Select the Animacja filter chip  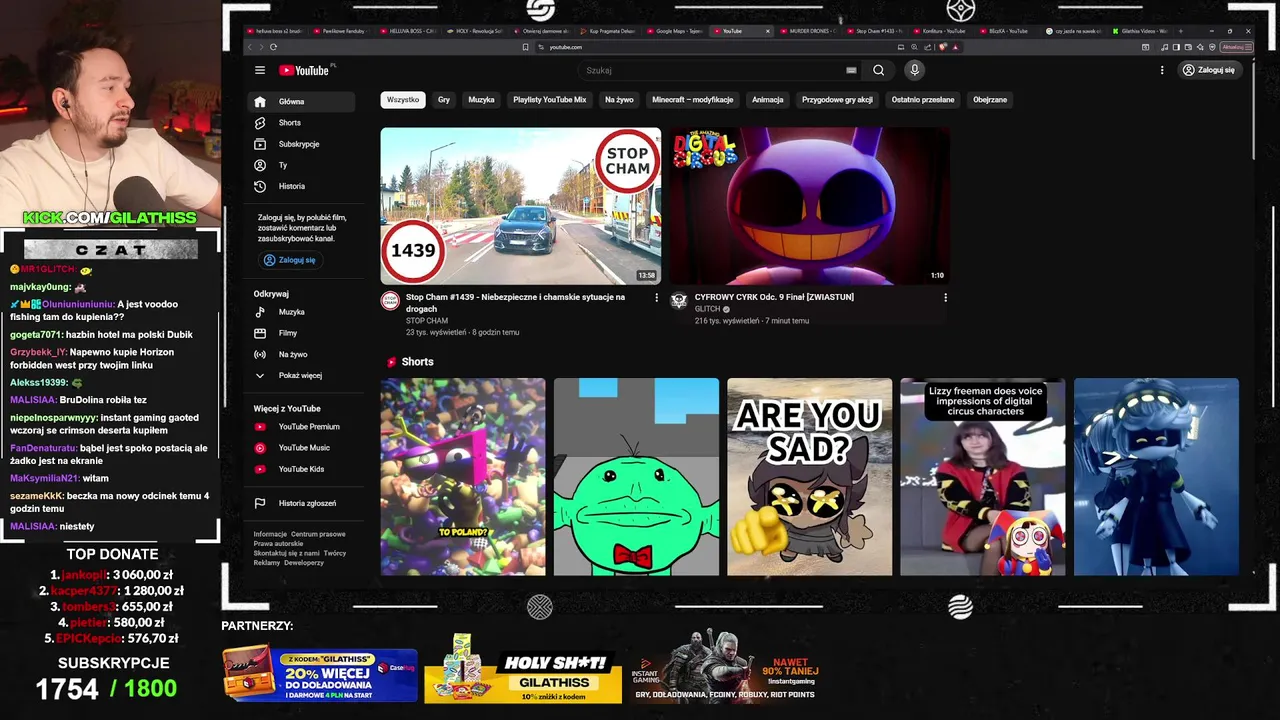click(768, 100)
